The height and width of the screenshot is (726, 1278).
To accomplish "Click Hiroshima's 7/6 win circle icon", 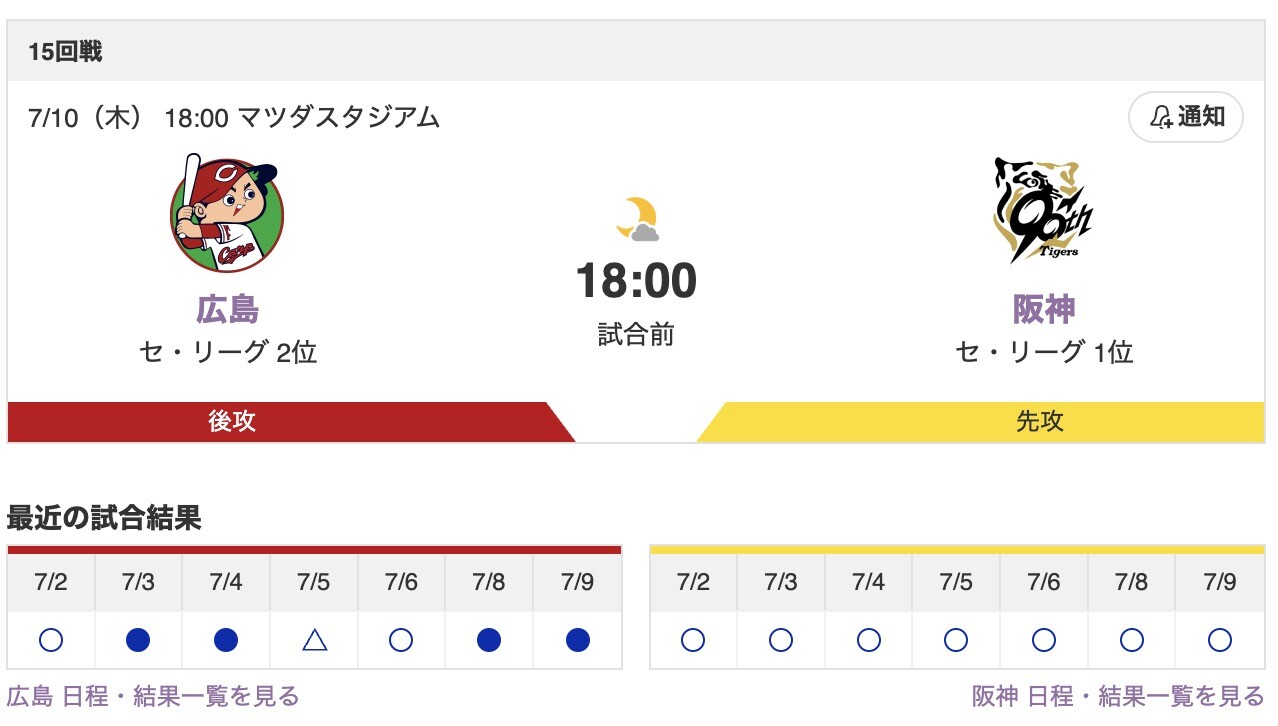I will (x=401, y=640).
